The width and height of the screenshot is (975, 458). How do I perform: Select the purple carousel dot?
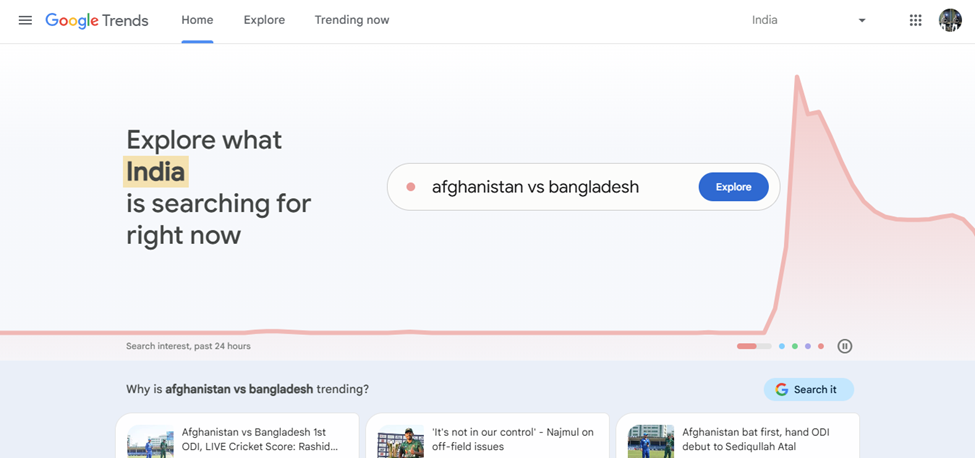[808, 346]
